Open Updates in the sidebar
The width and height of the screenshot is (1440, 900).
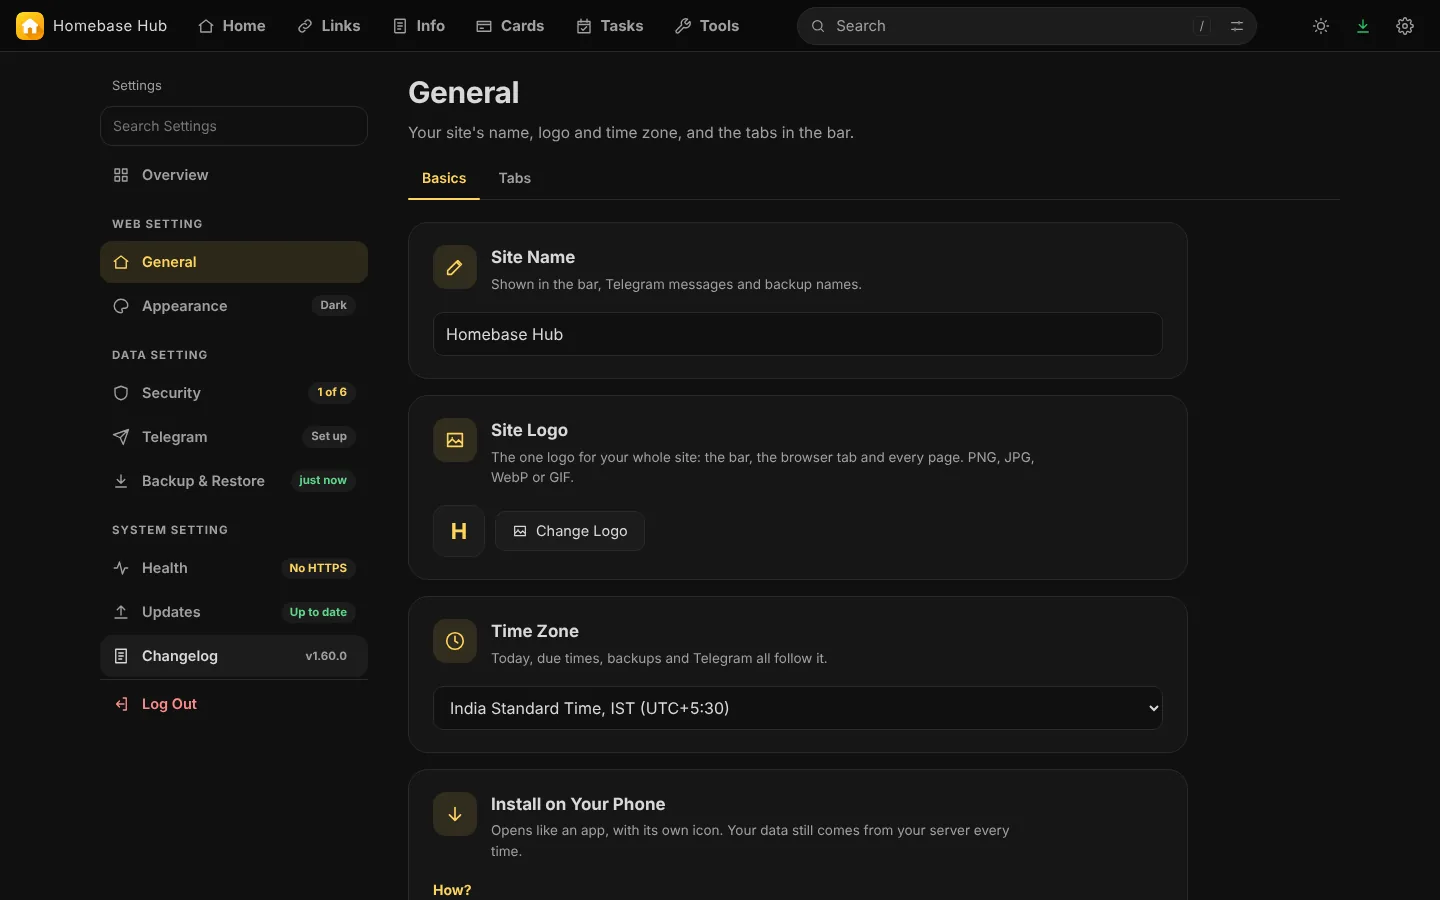[x=234, y=612]
